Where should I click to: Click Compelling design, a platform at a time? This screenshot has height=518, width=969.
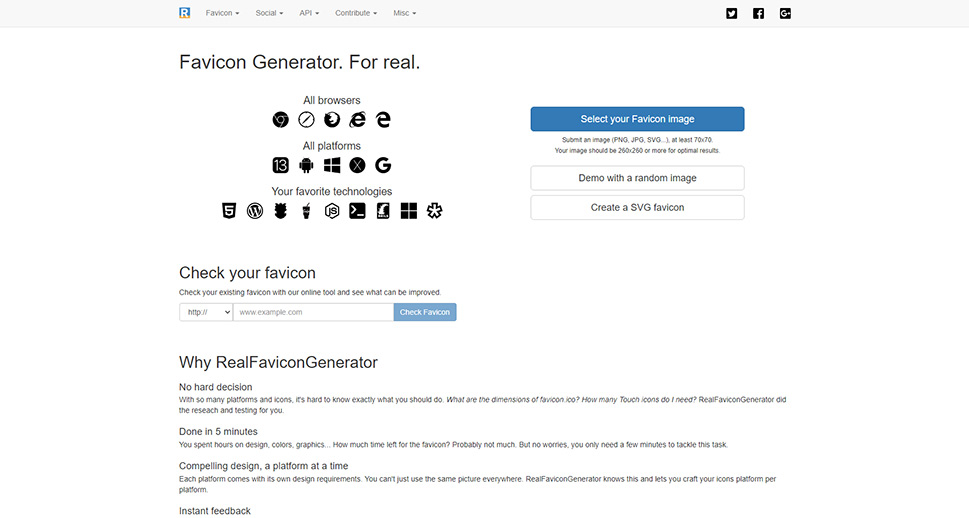point(264,466)
